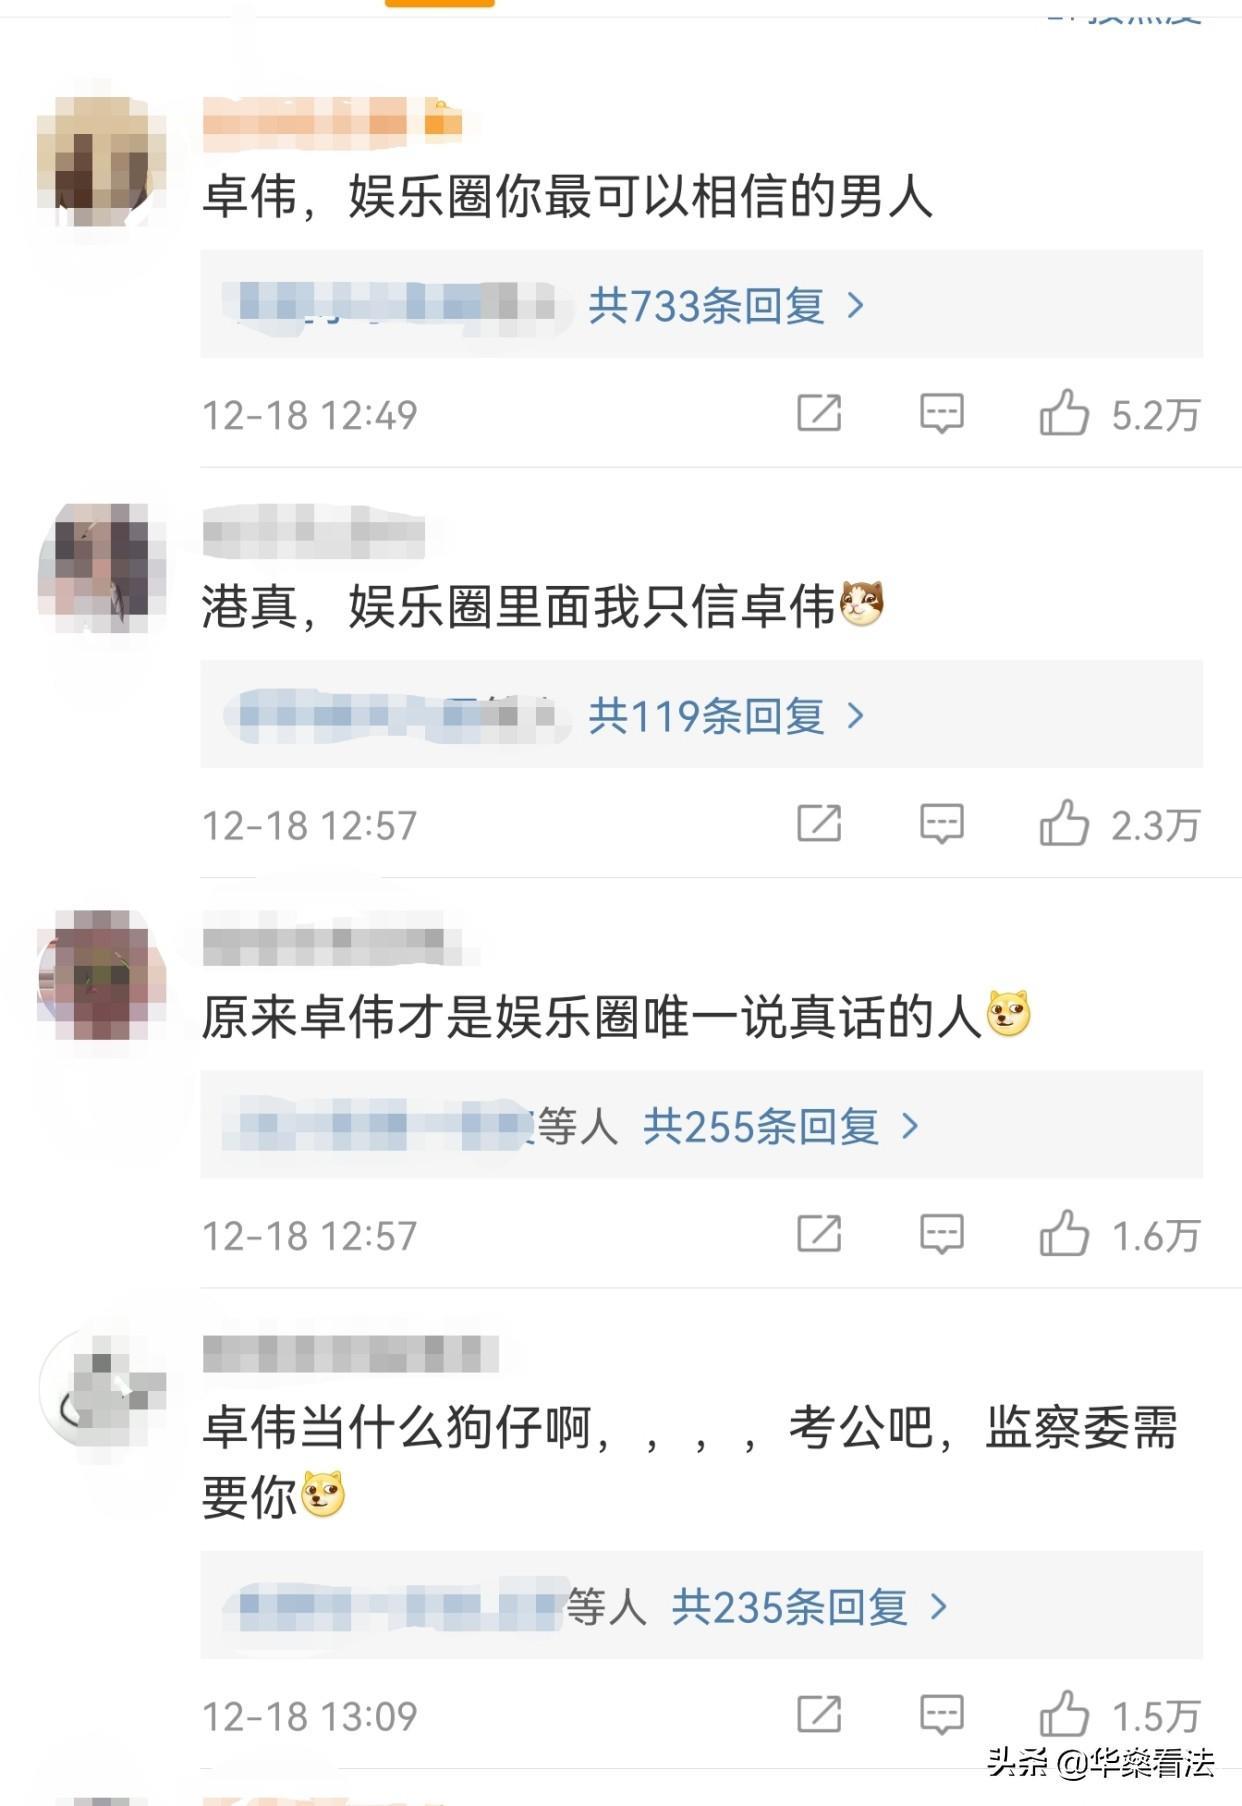Image resolution: width=1242 pixels, height=1806 pixels.
Task: Open avatar of 港真 commenter
Action: [101, 568]
